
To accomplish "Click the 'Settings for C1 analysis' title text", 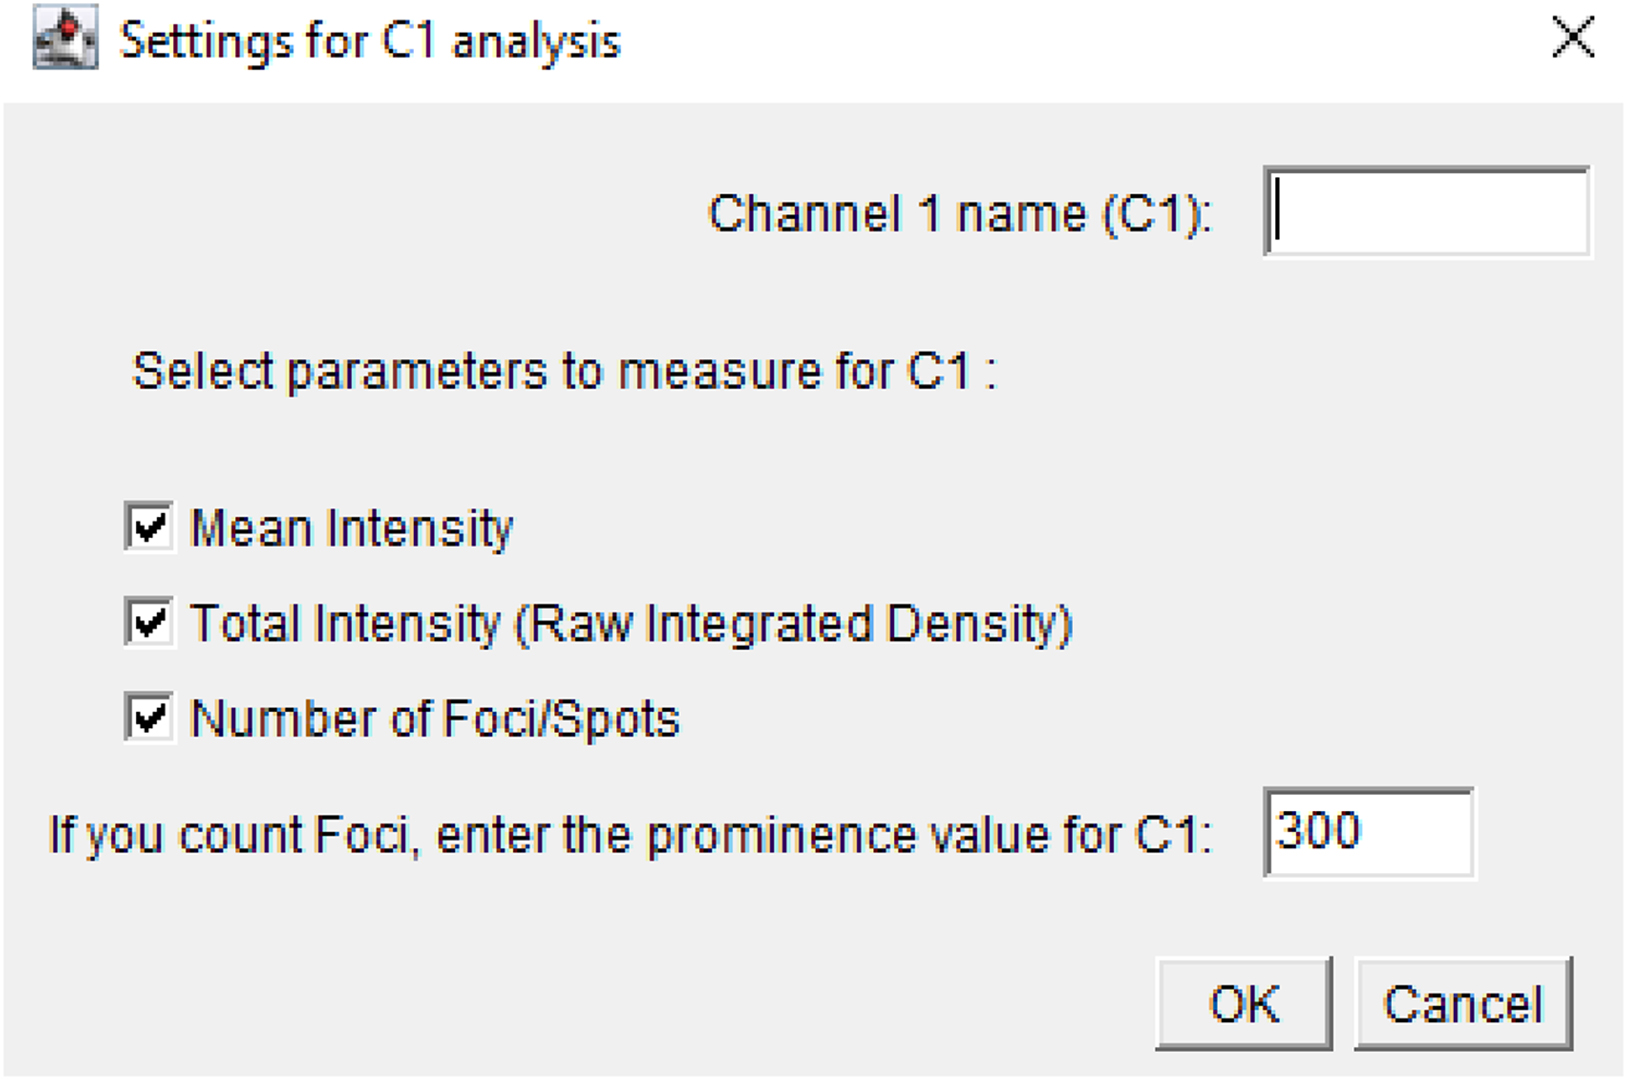I will point(370,42).
